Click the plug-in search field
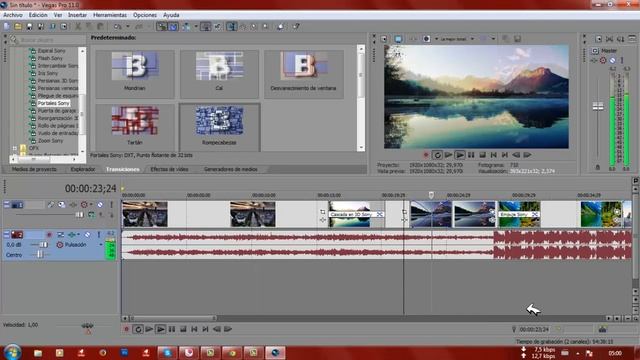 point(51,40)
